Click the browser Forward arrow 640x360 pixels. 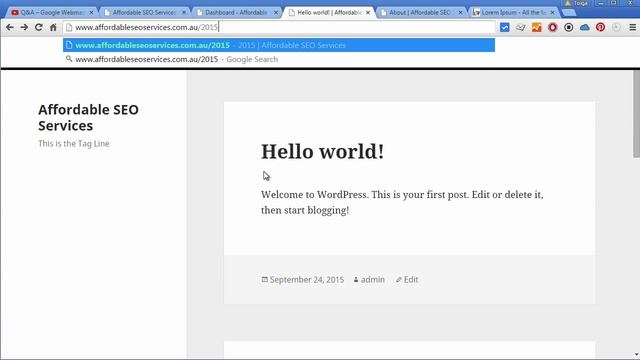coord(24,27)
